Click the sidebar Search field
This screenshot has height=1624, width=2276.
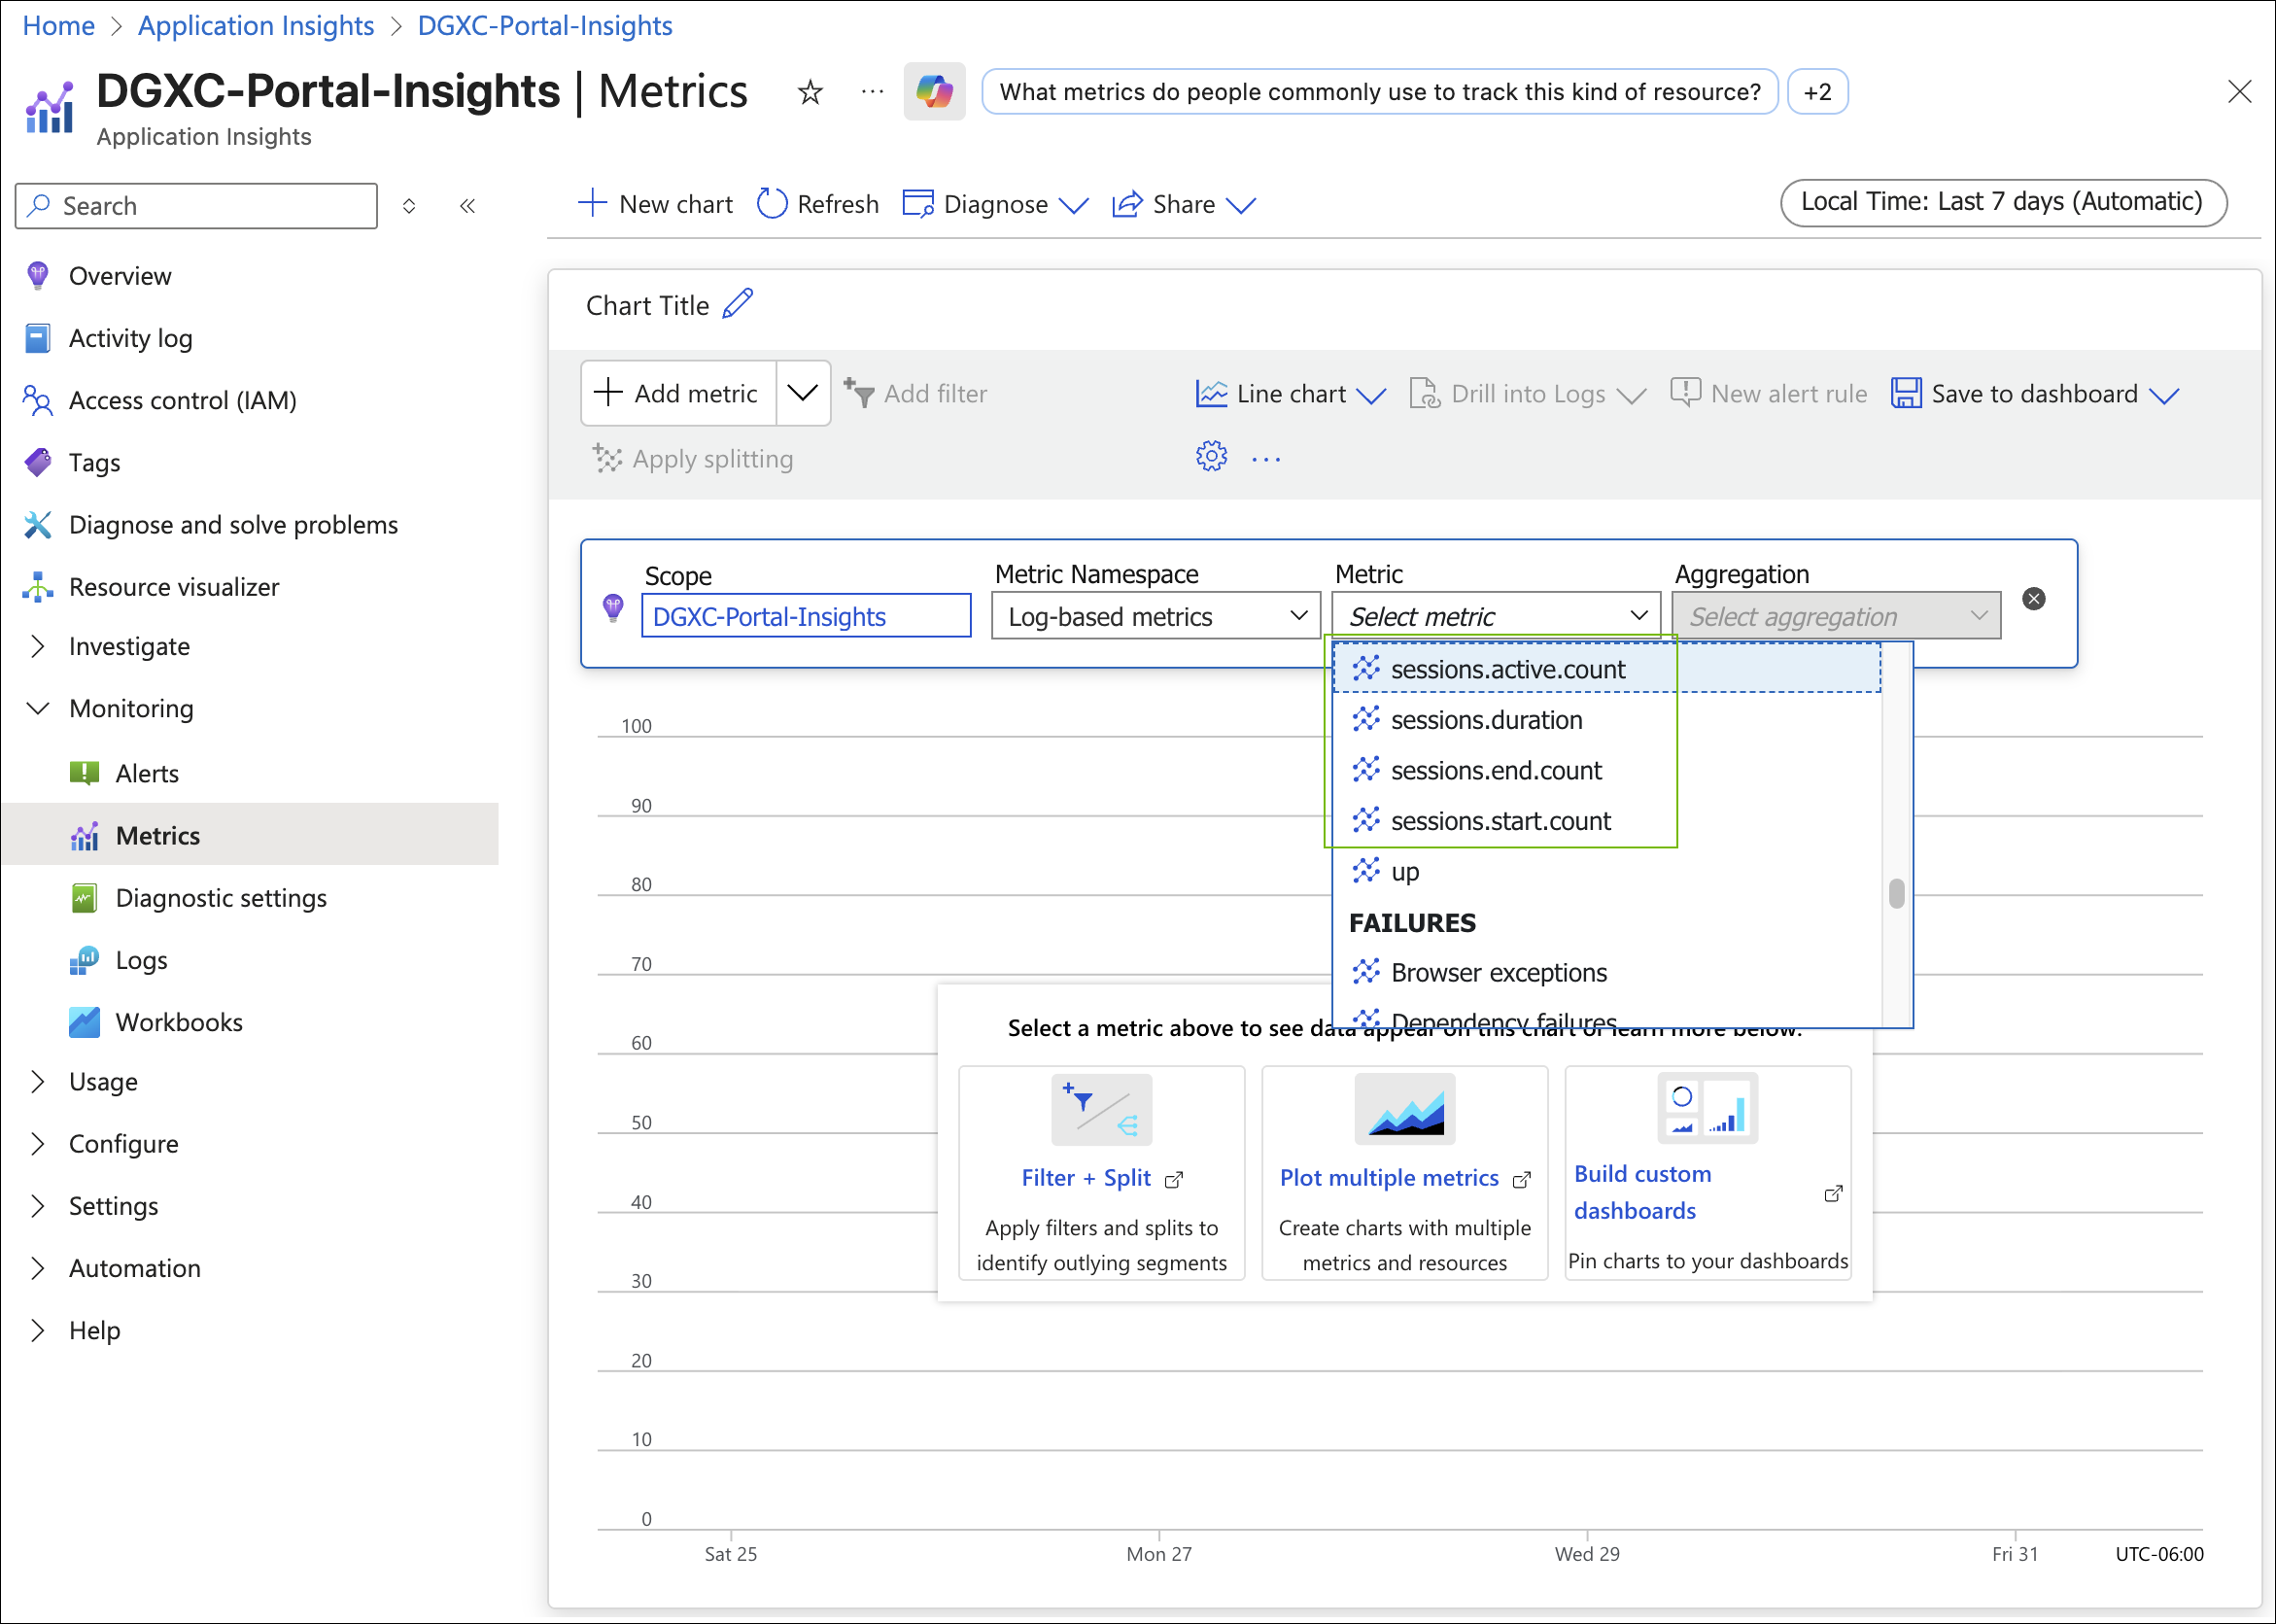coord(196,206)
